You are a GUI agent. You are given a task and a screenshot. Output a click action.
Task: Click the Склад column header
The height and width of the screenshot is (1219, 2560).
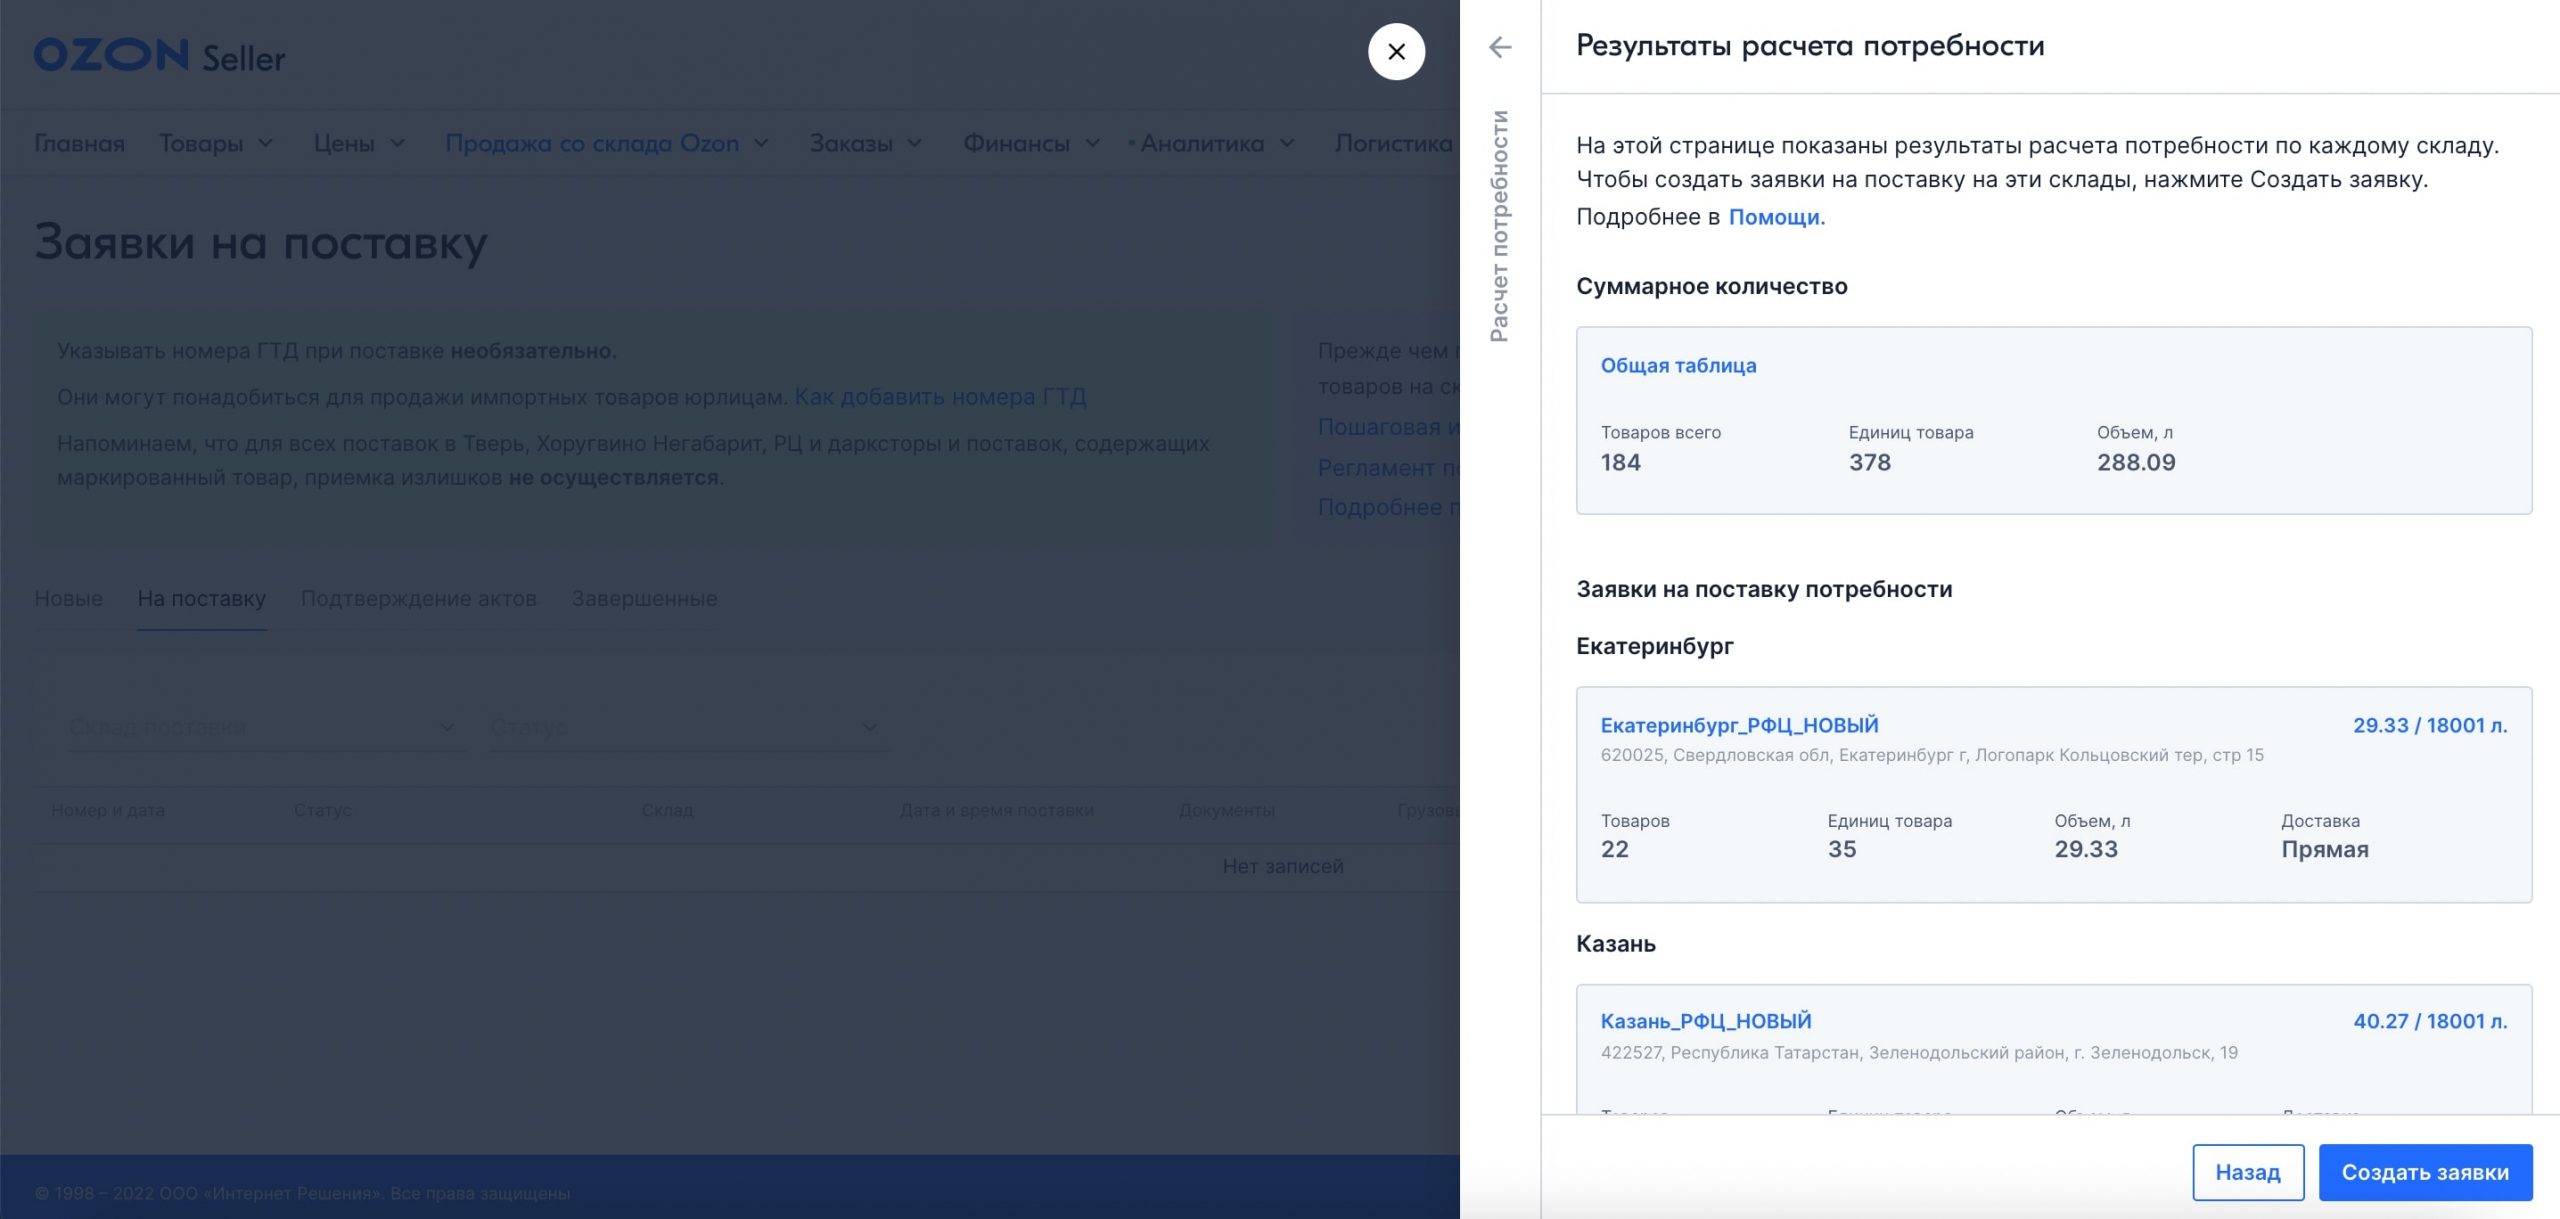(x=667, y=810)
